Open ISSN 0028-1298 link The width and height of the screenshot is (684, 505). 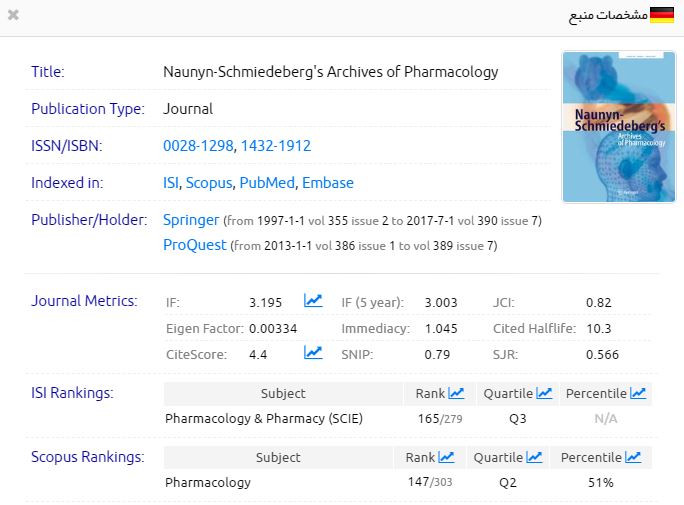click(198, 146)
